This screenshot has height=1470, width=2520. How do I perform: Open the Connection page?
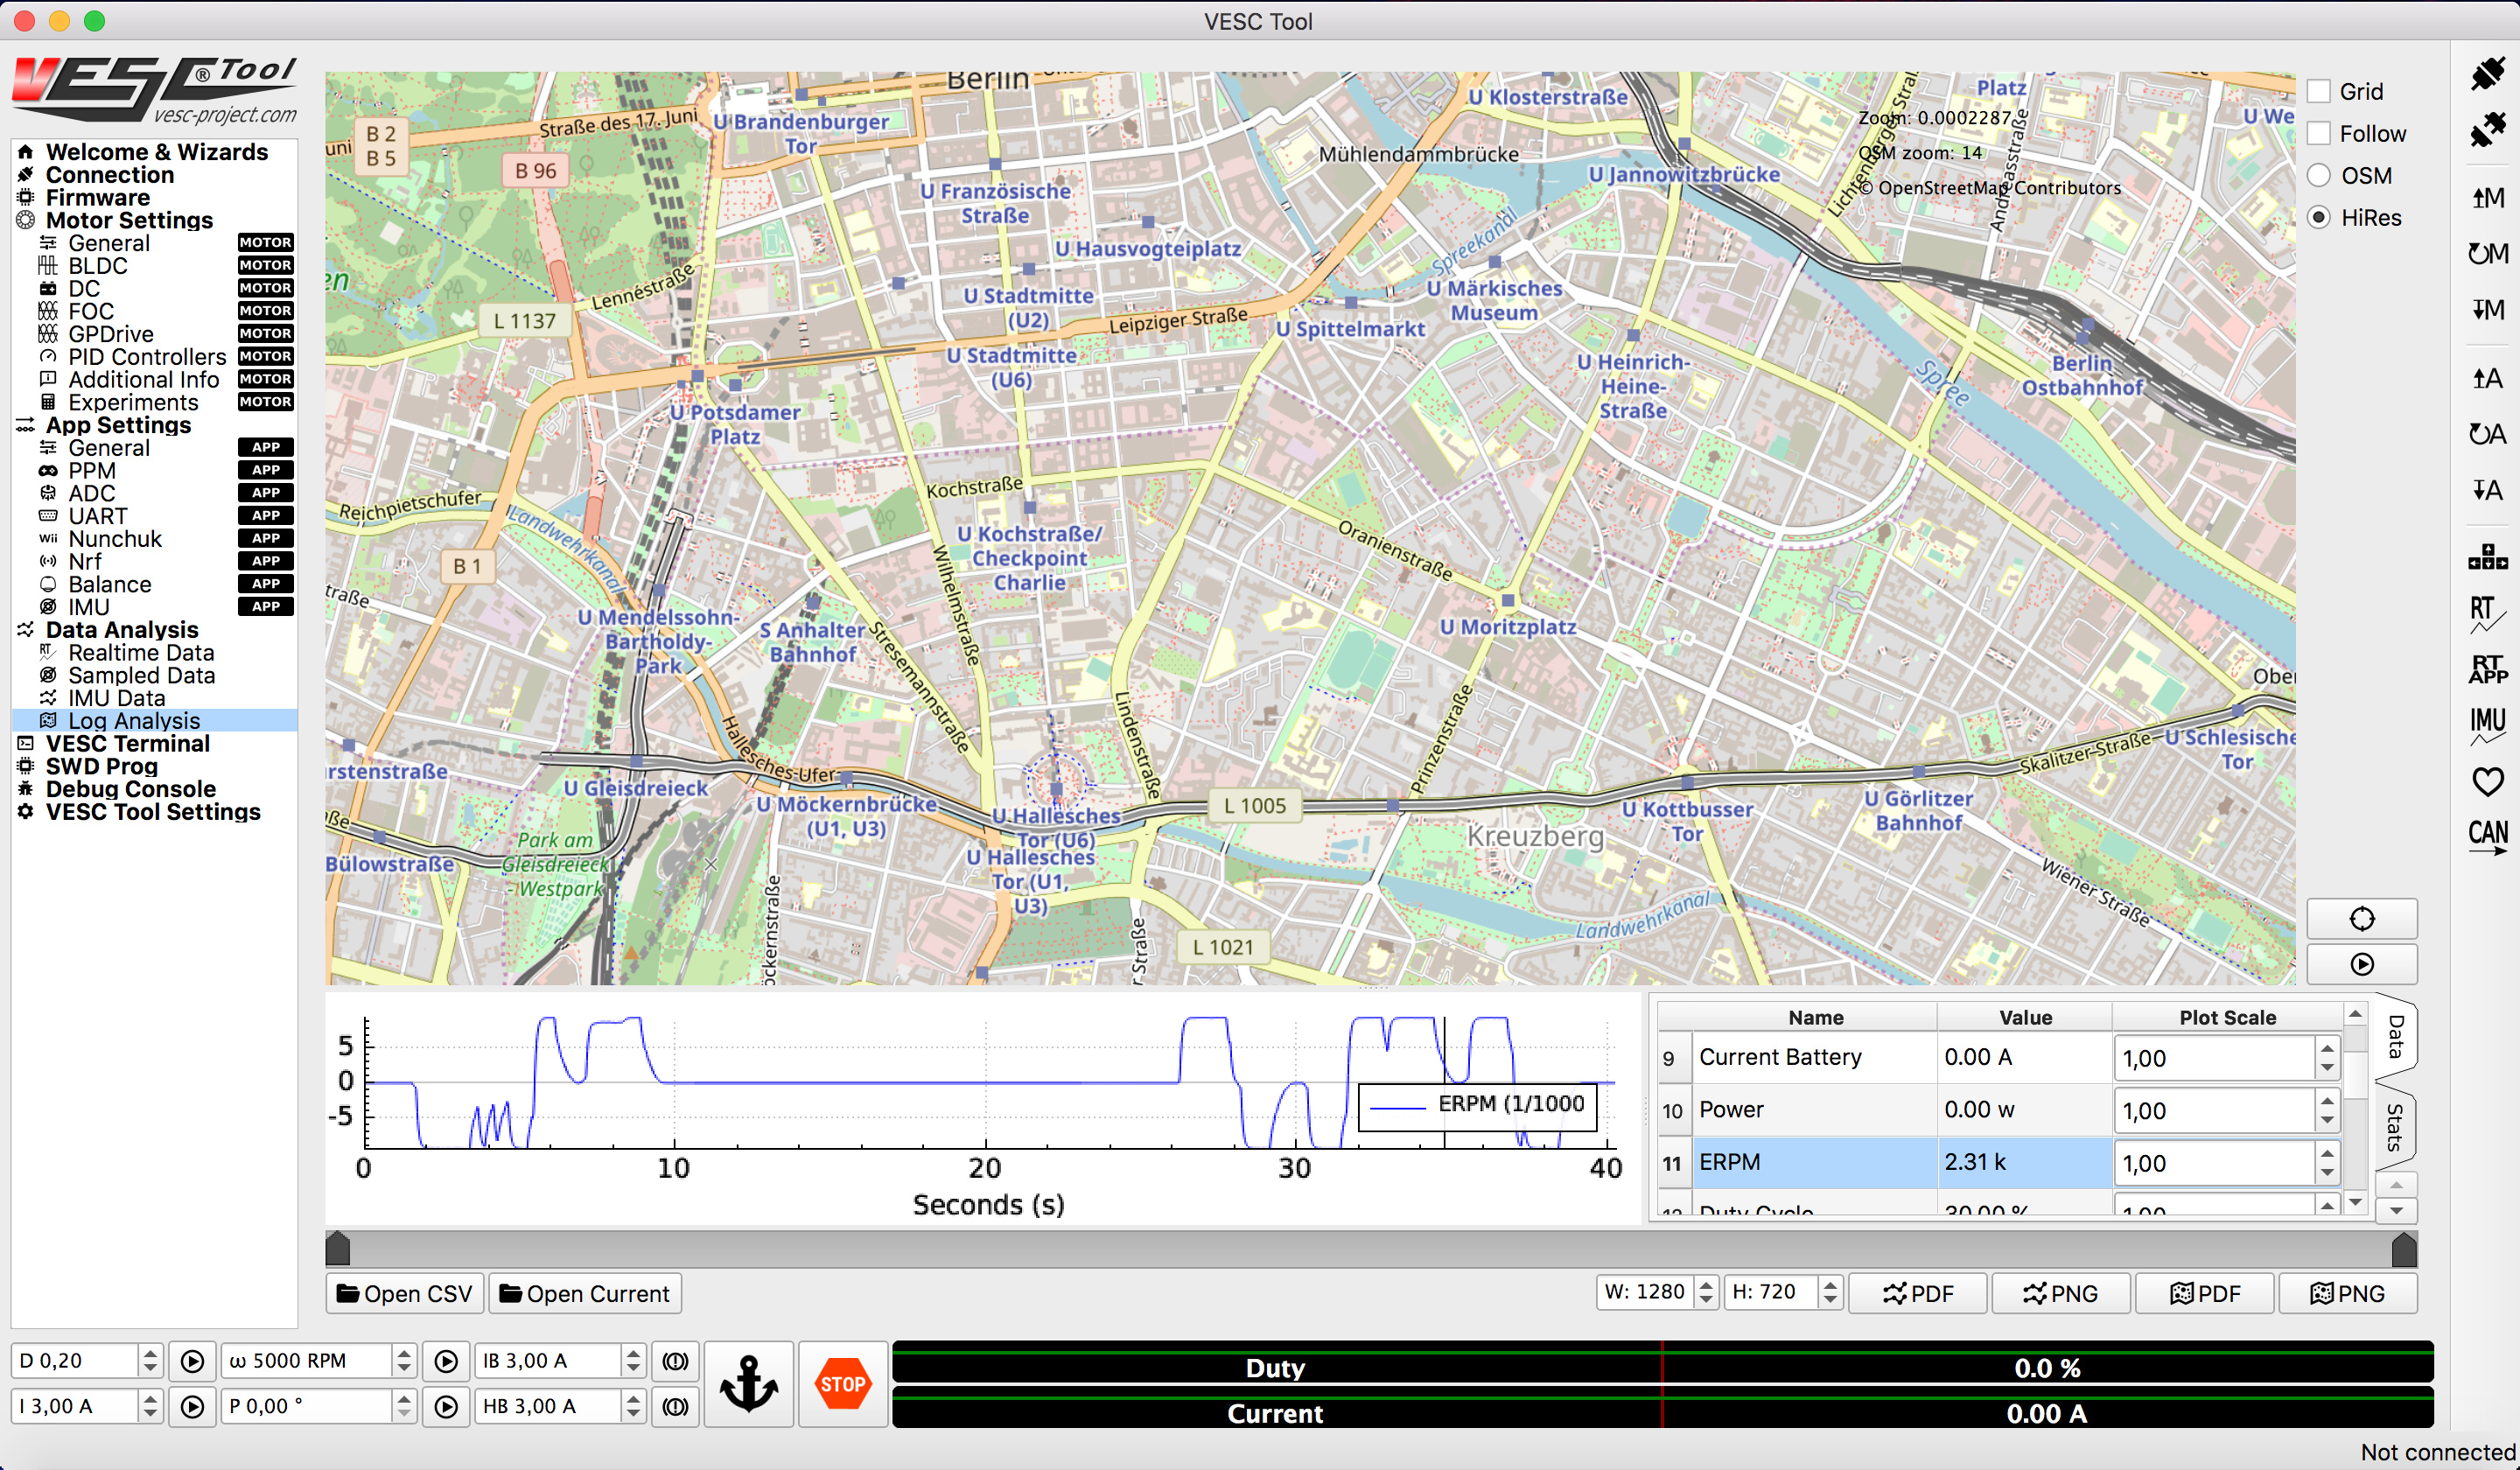point(110,175)
